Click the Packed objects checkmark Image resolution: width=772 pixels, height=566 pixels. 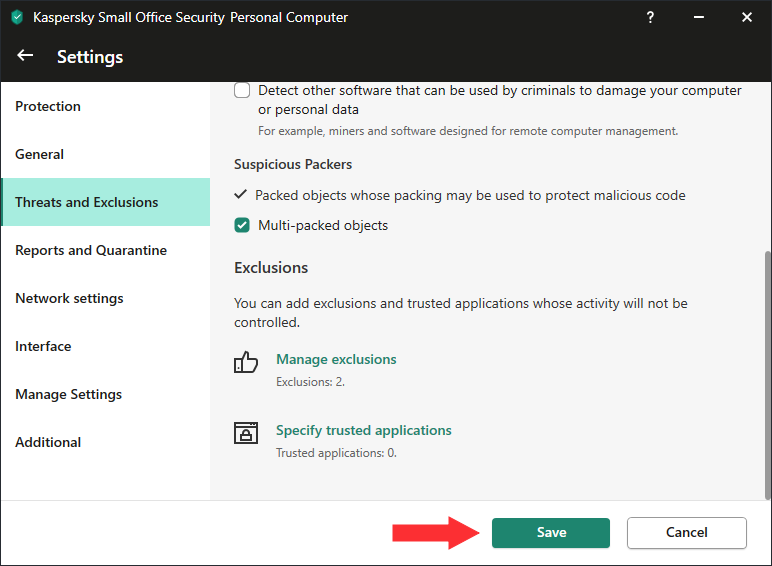click(240, 194)
